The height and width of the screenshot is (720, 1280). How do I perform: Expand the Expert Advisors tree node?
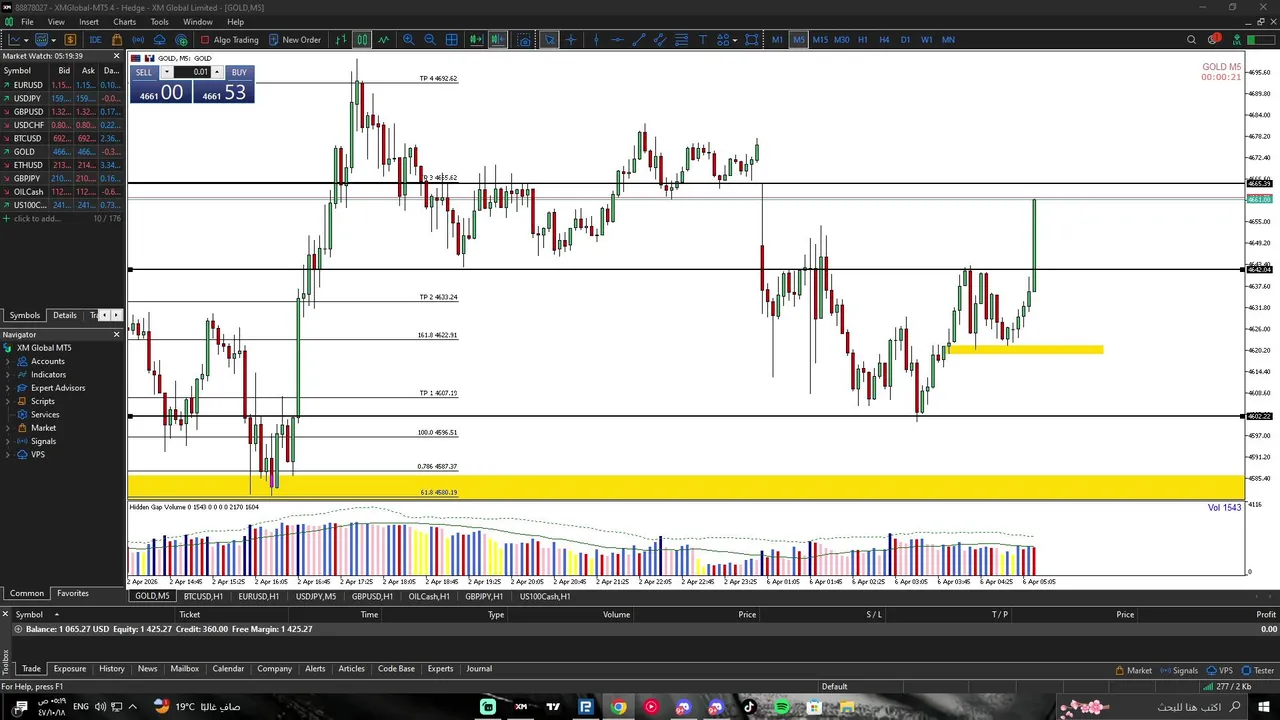point(8,388)
